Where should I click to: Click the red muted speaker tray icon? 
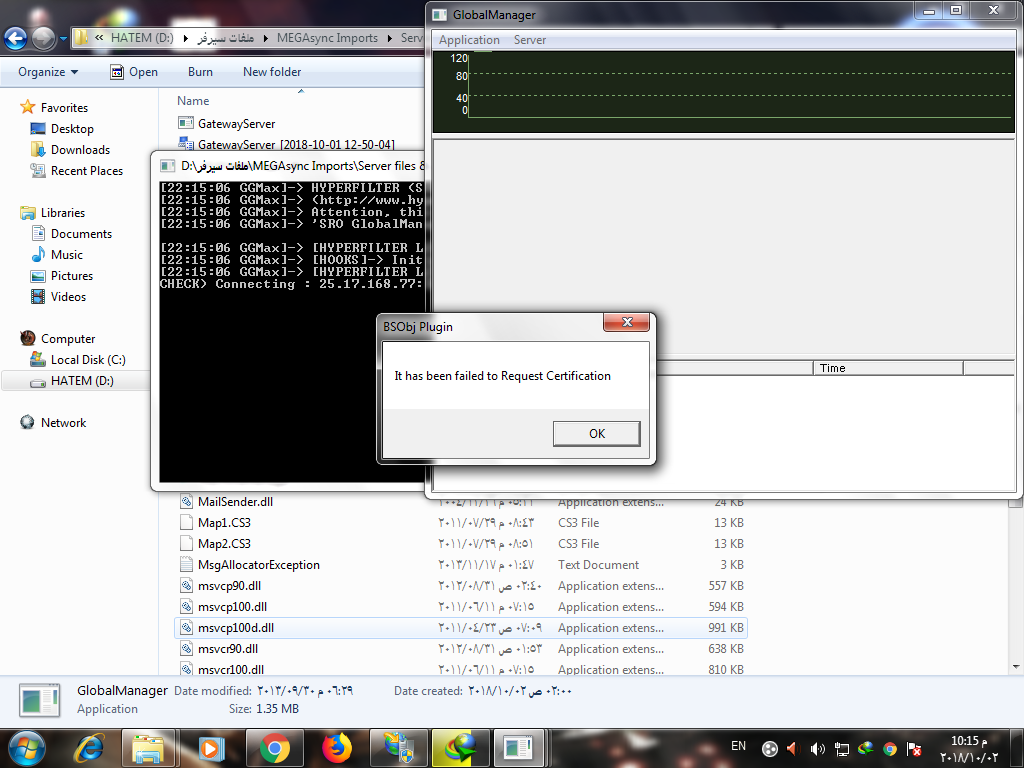coord(793,749)
